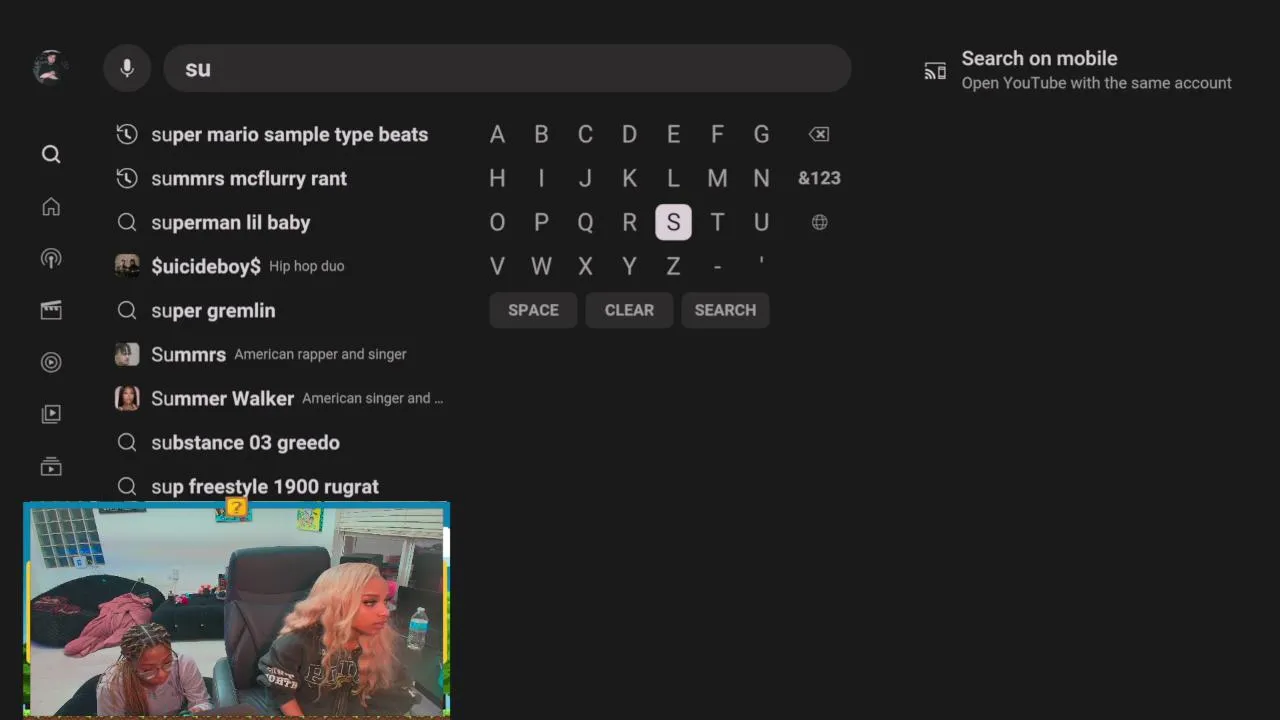Select the letter I key

click(x=541, y=178)
